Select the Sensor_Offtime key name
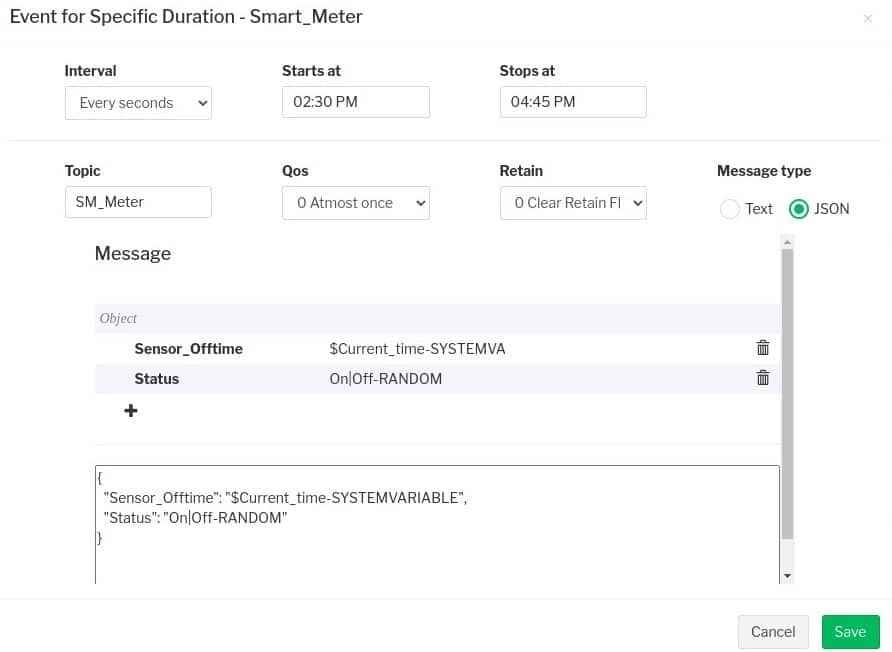The image size is (892, 652). 188,349
